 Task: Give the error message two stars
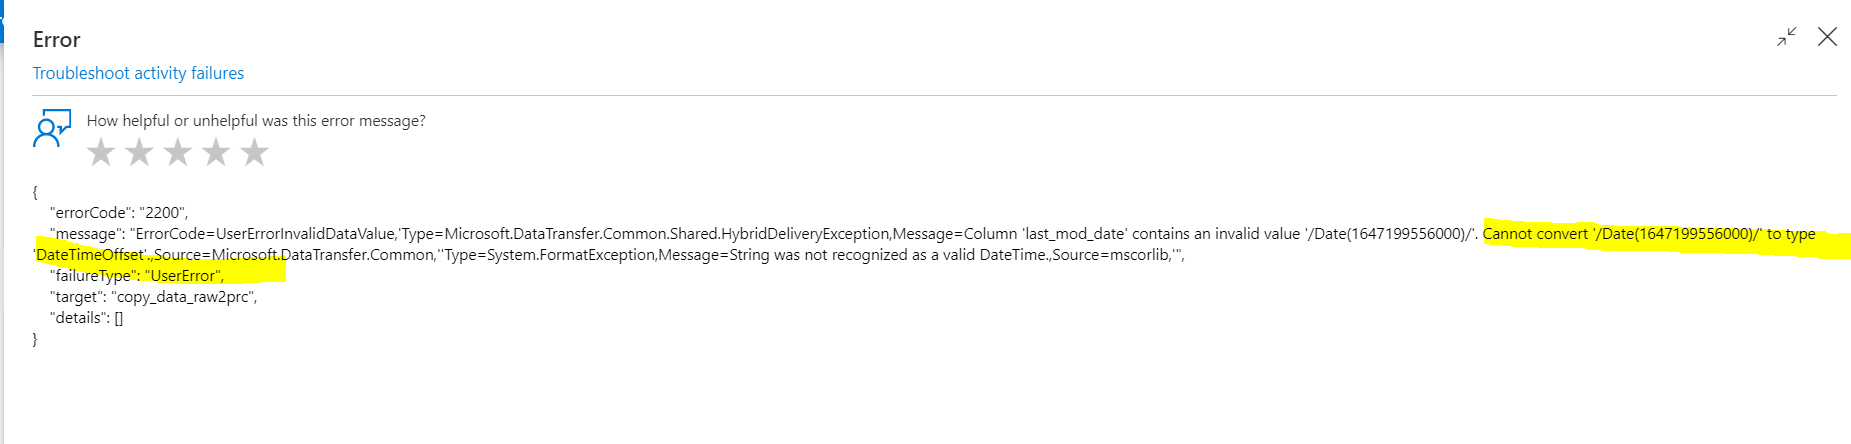(139, 152)
